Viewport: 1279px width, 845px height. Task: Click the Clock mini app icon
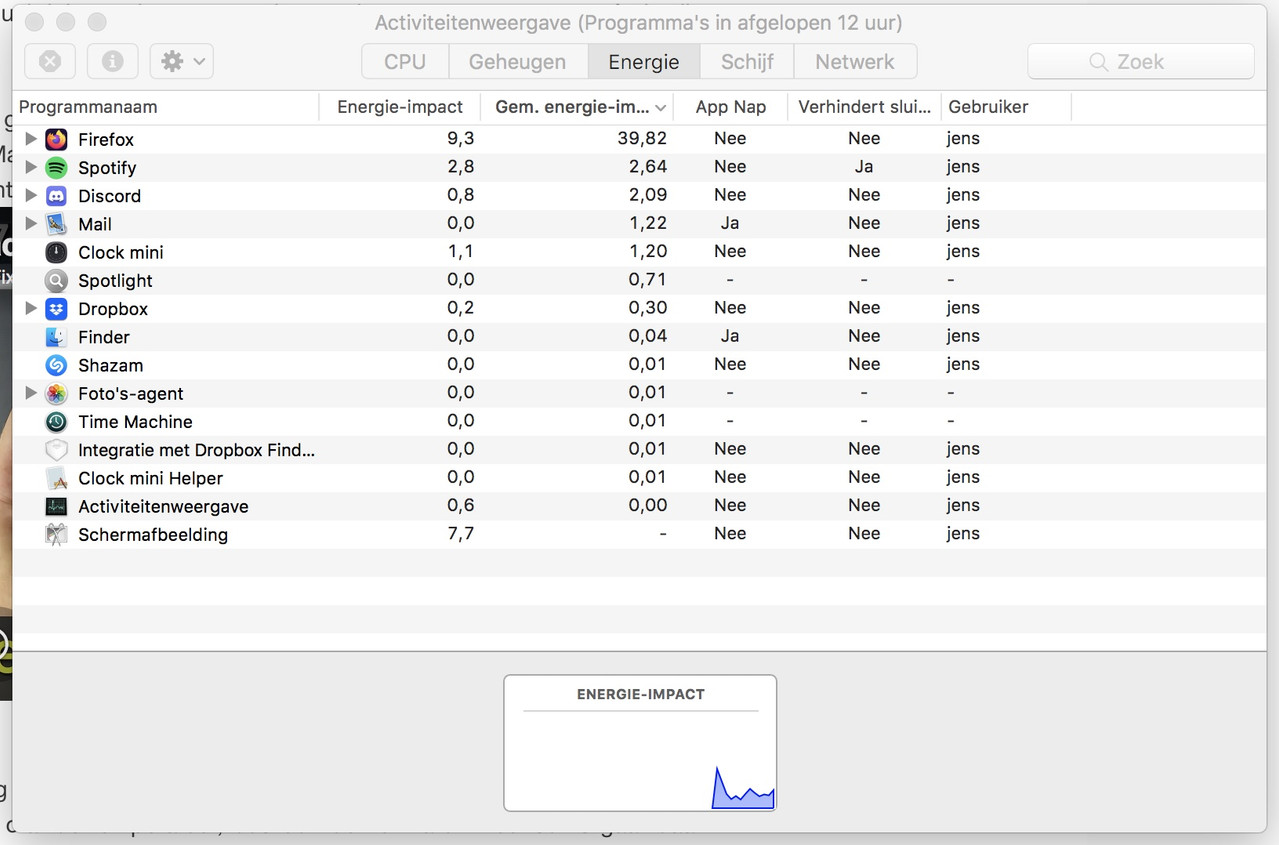click(56, 252)
